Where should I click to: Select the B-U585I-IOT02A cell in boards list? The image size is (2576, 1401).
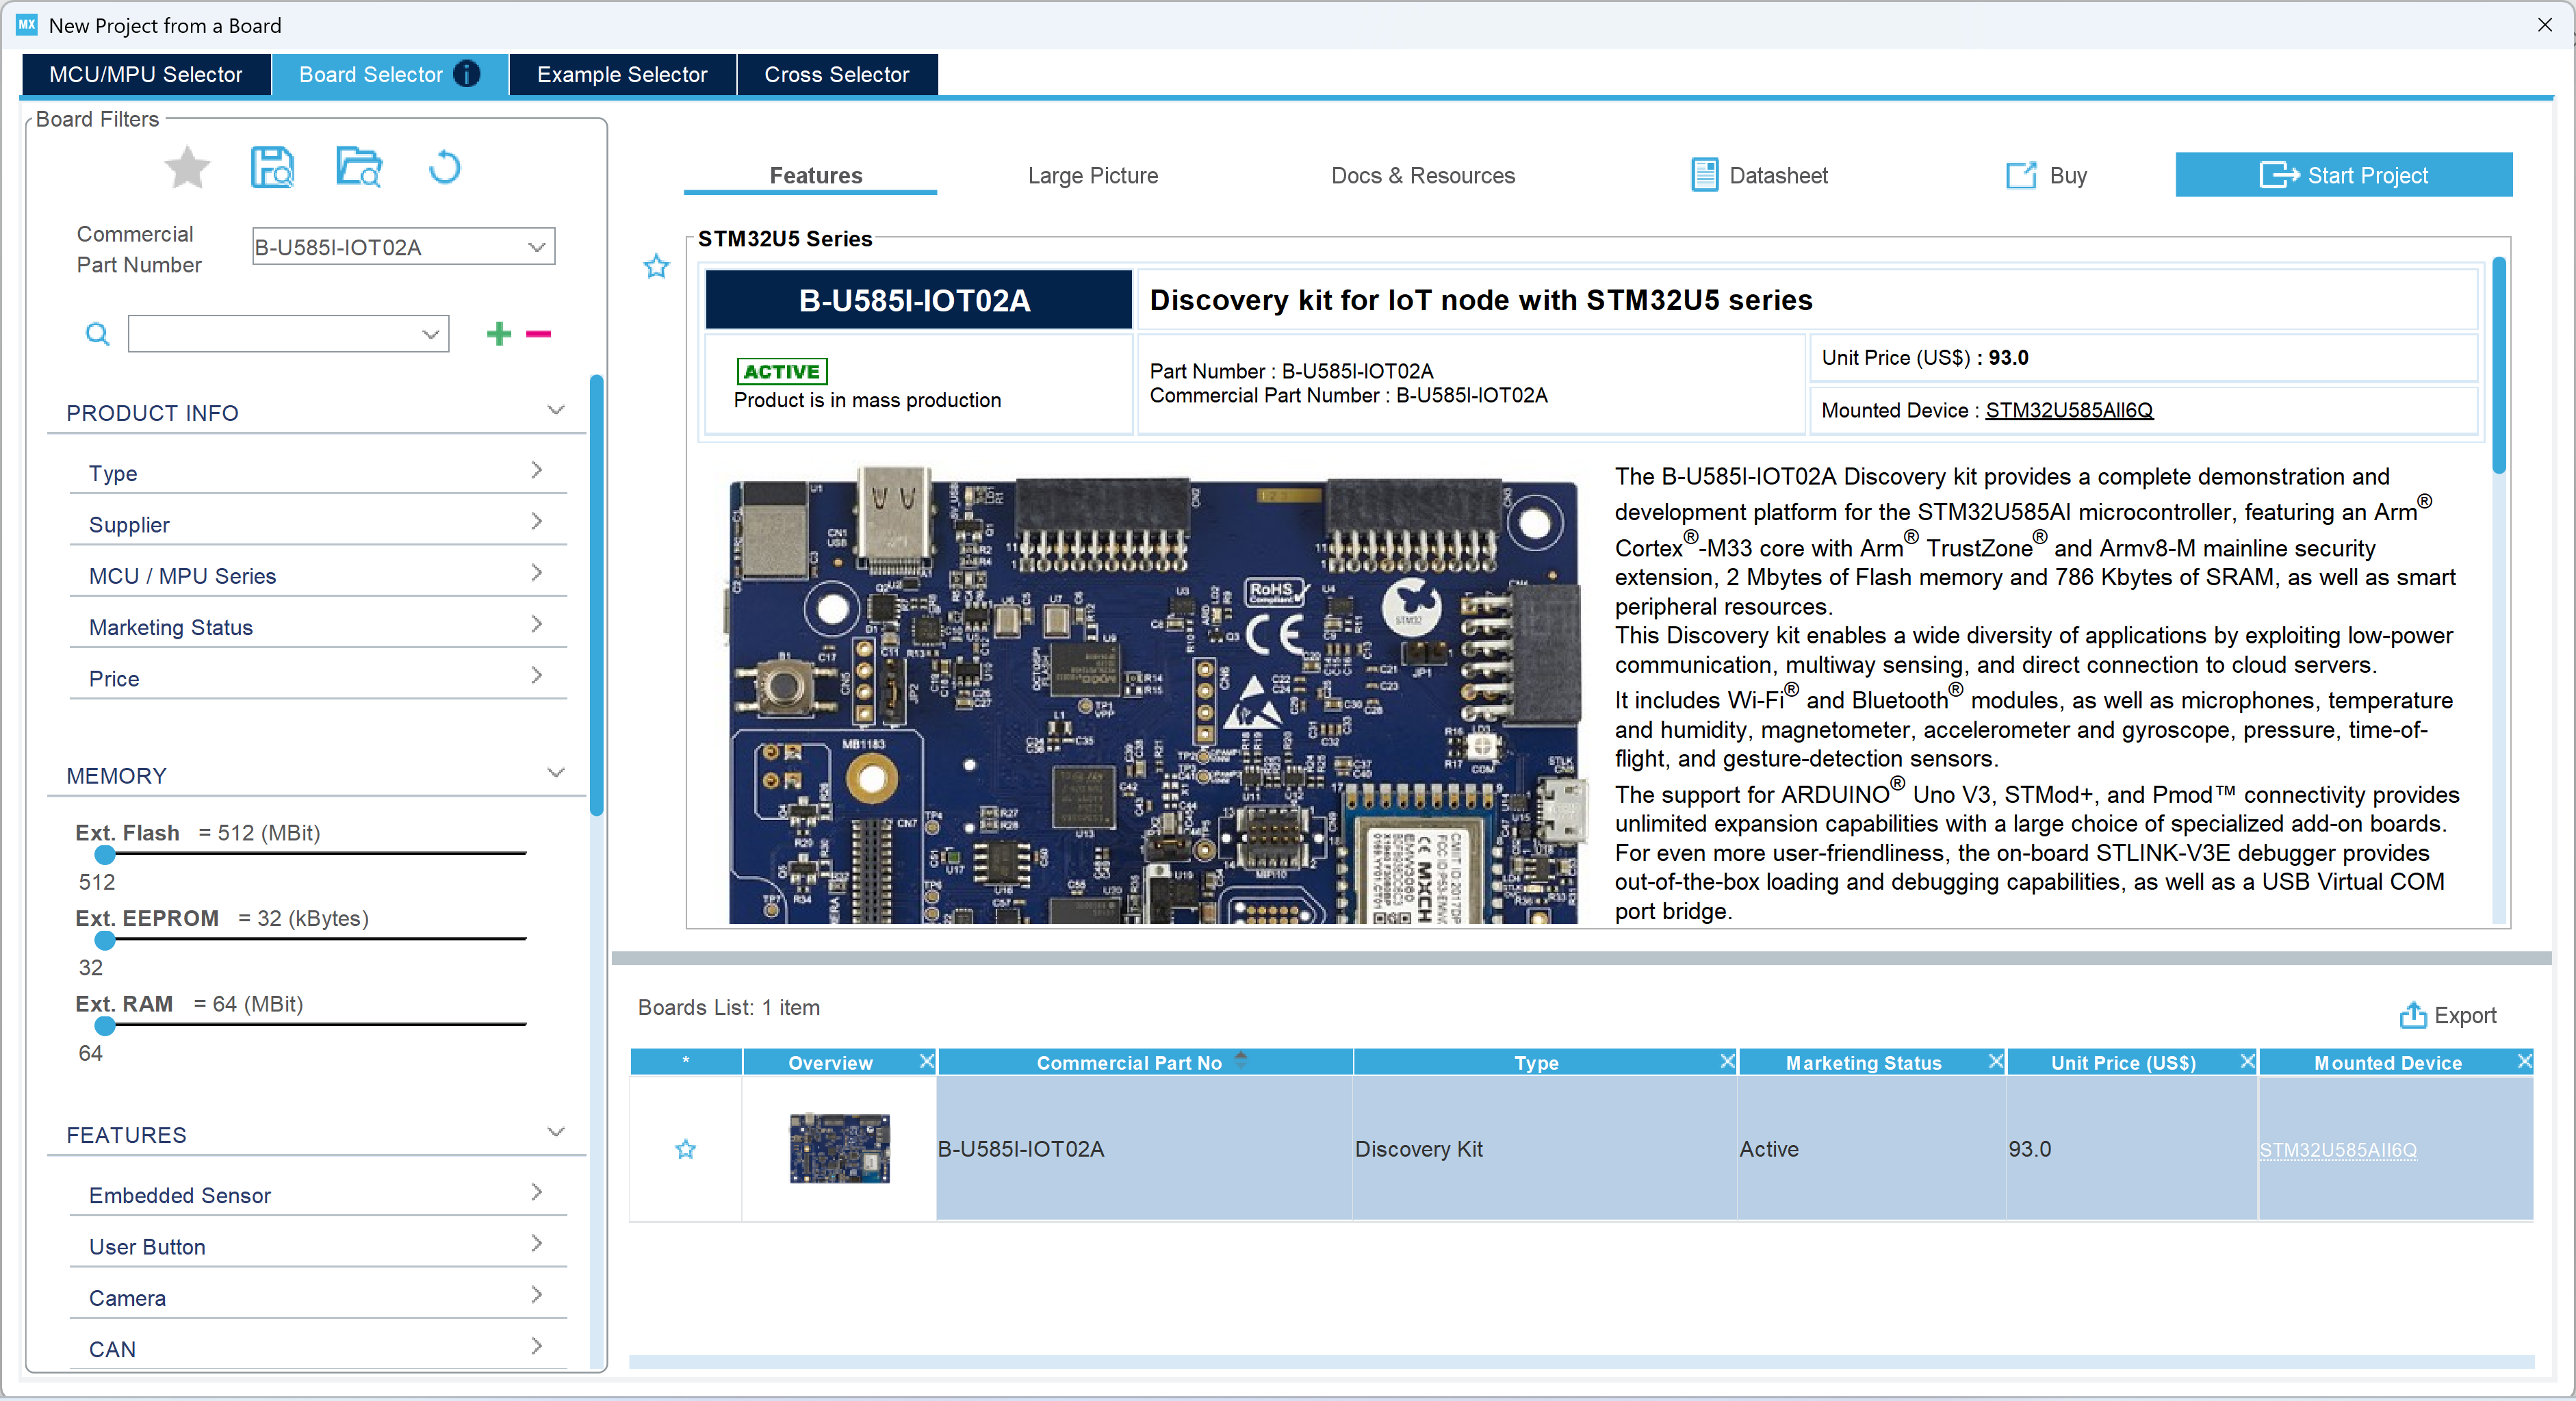pos(1144,1149)
